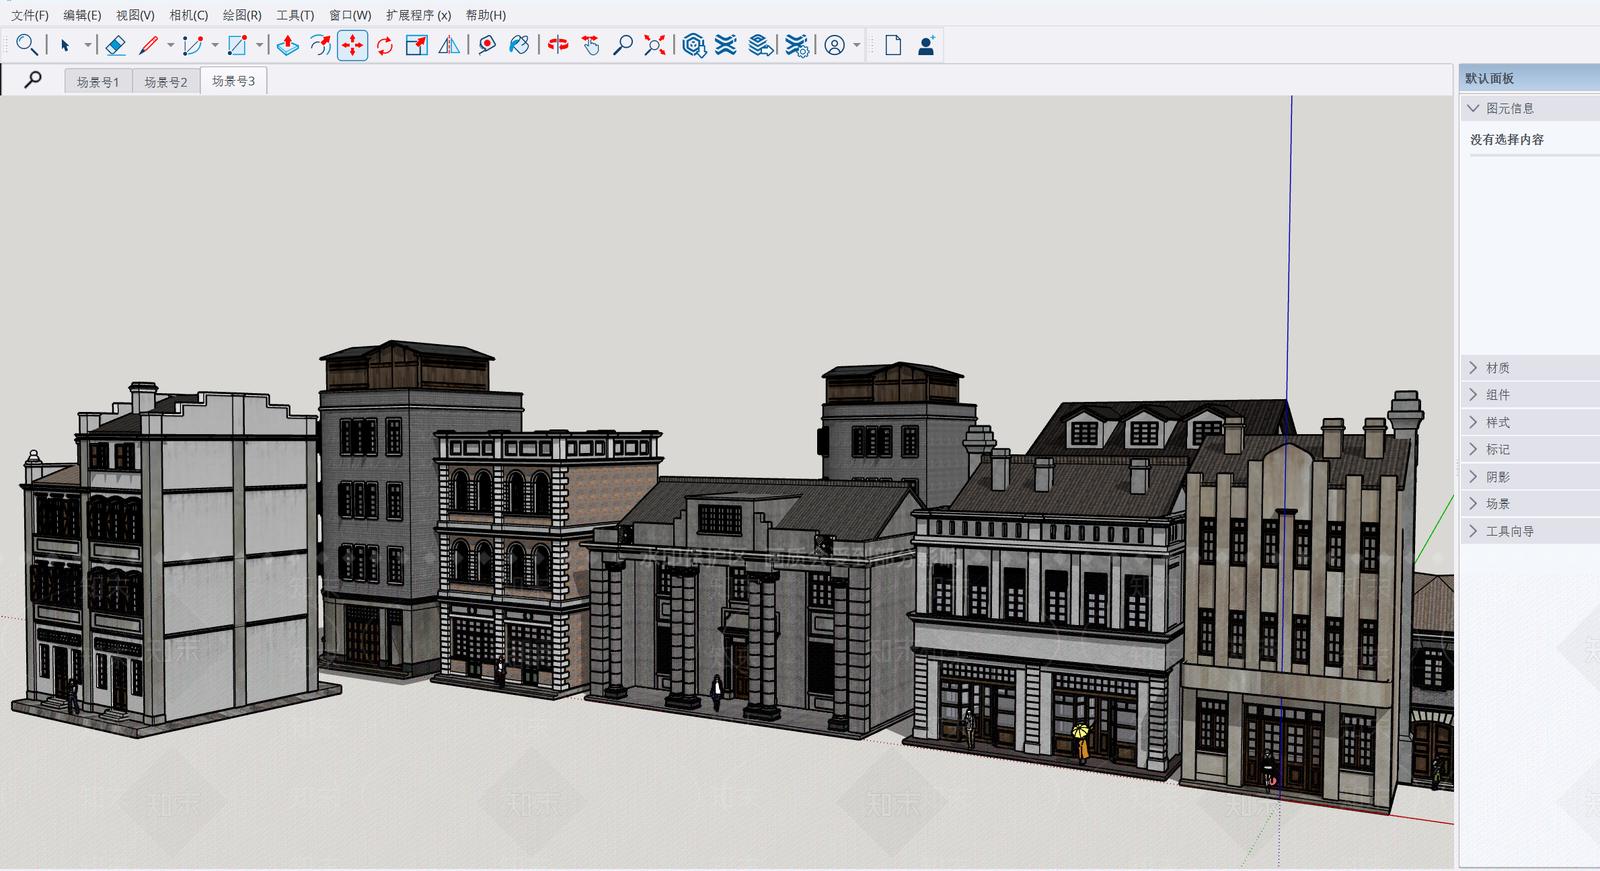Switch to scene tab 场景号1
Image resolution: width=1600 pixels, height=871 pixels.
click(98, 82)
